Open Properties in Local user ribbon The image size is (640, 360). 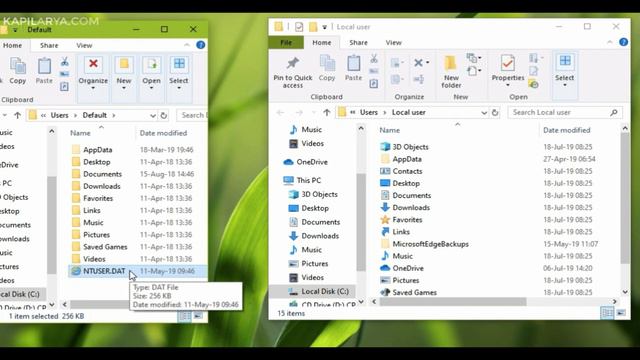pos(507,70)
